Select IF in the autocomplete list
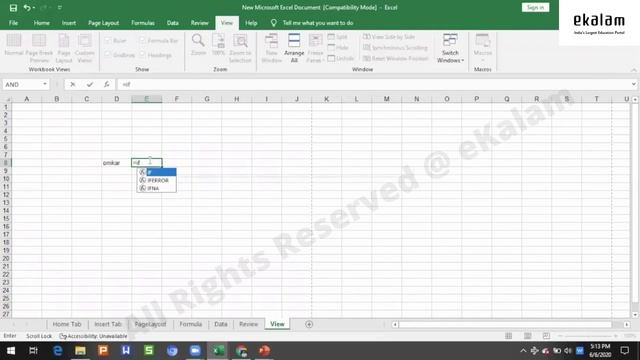The image size is (640, 360). (x=157, y=172)
